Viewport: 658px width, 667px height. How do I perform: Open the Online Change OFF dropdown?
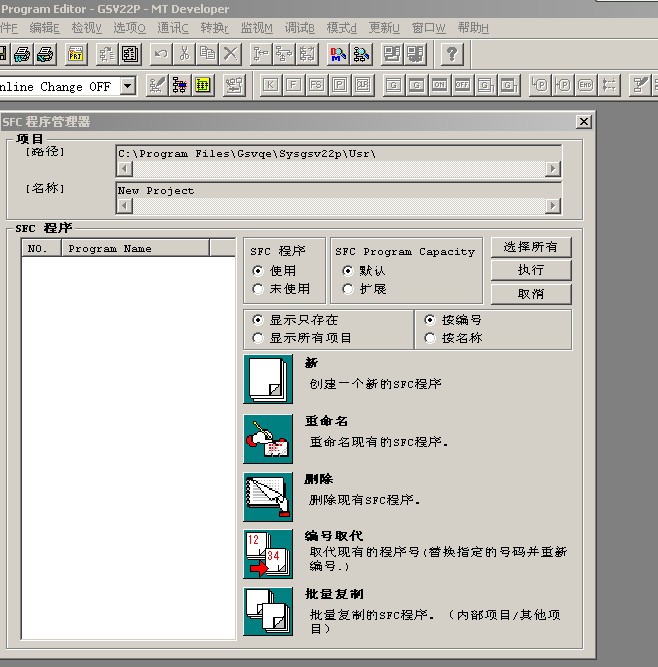click(127, 86)
